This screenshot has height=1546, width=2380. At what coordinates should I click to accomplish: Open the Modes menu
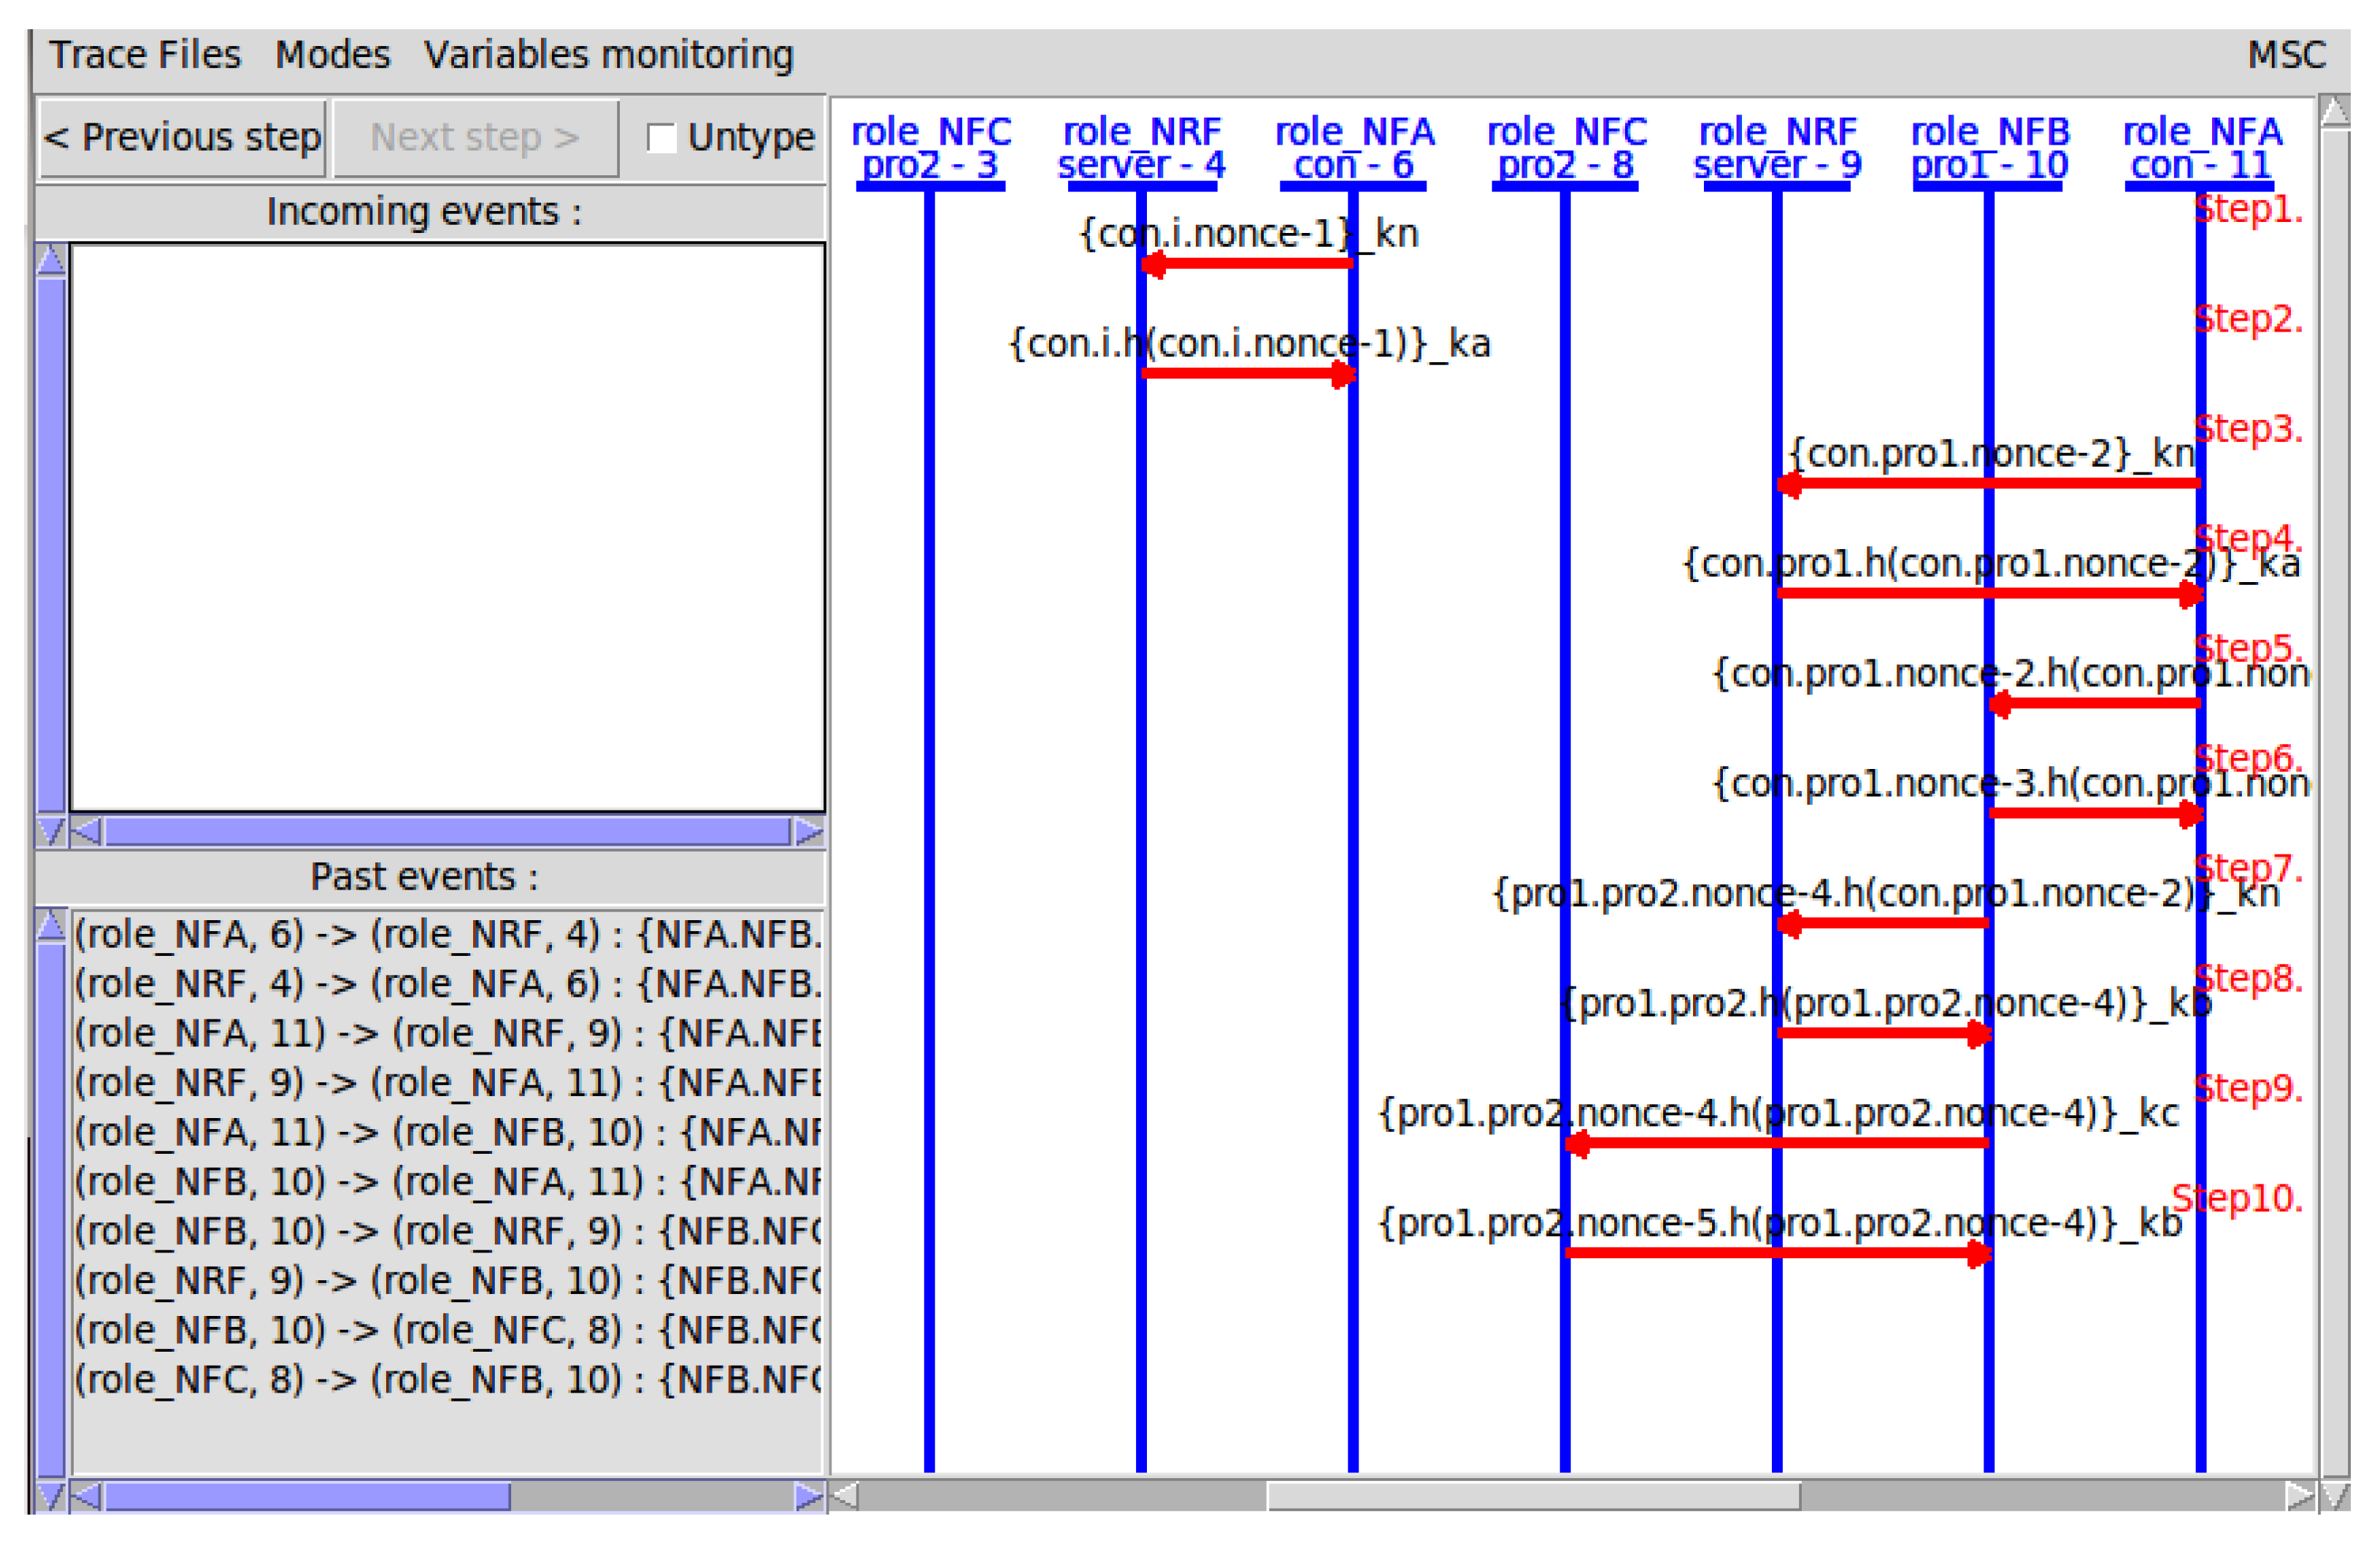click(332, 54)
